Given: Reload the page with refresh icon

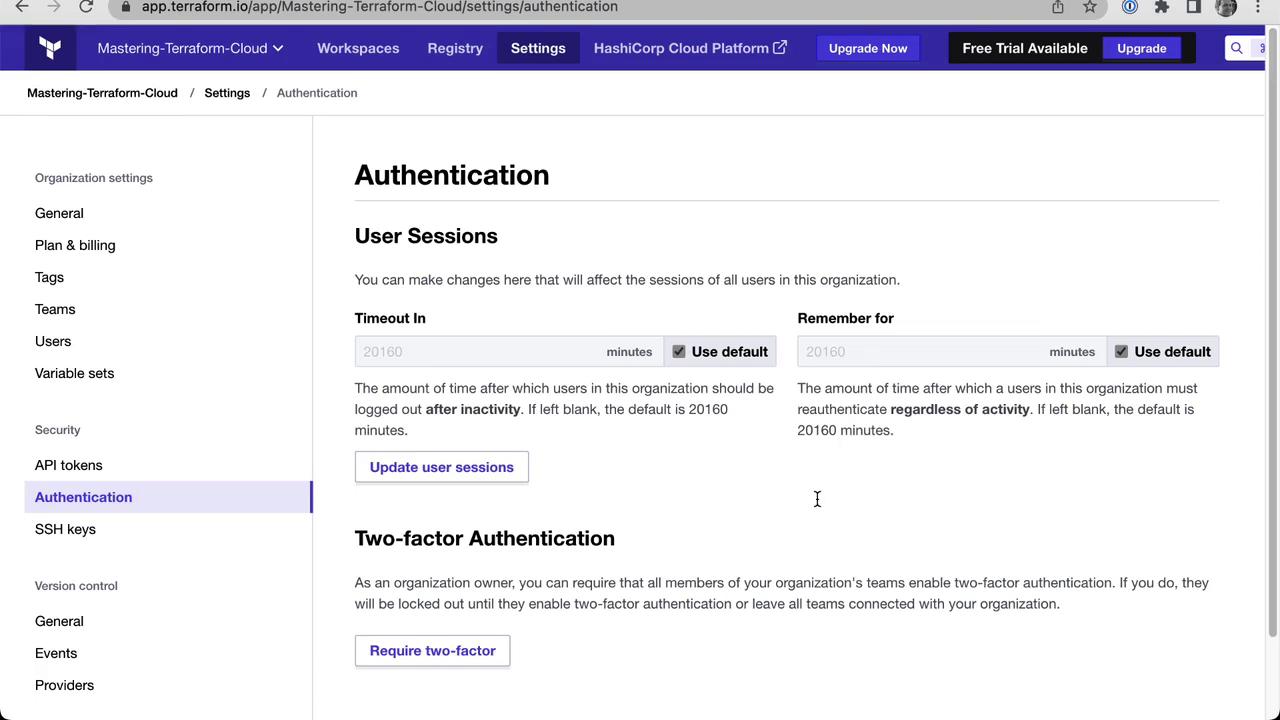Looking at the screenshot, I should tap(86, 7).
